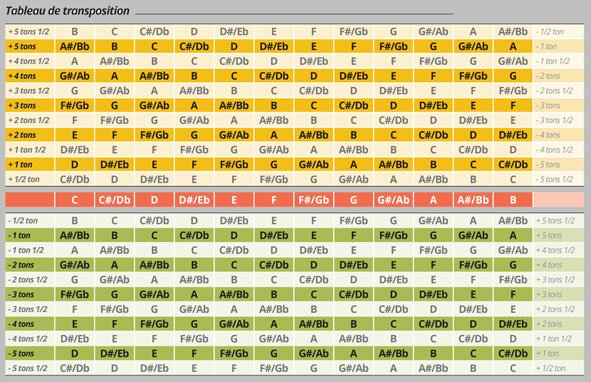591x382 pixels.
Task: Click 'F' in the green -5 tons row
Action: tap(194, 353)
